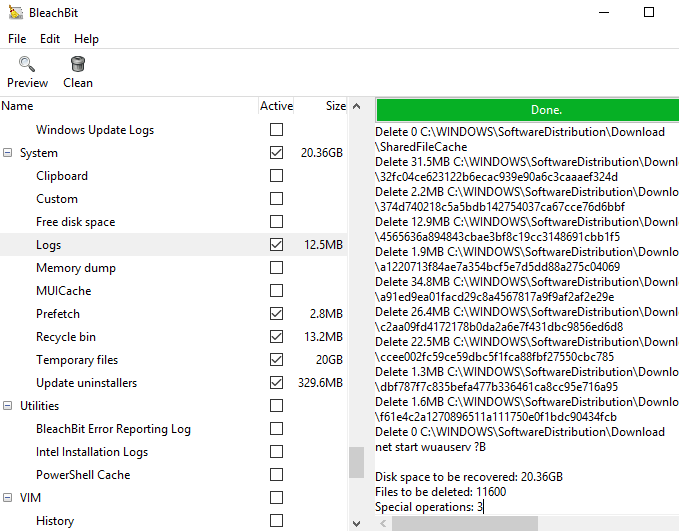
Task: Collapse the VIM tree group
Action: (8, 498)
